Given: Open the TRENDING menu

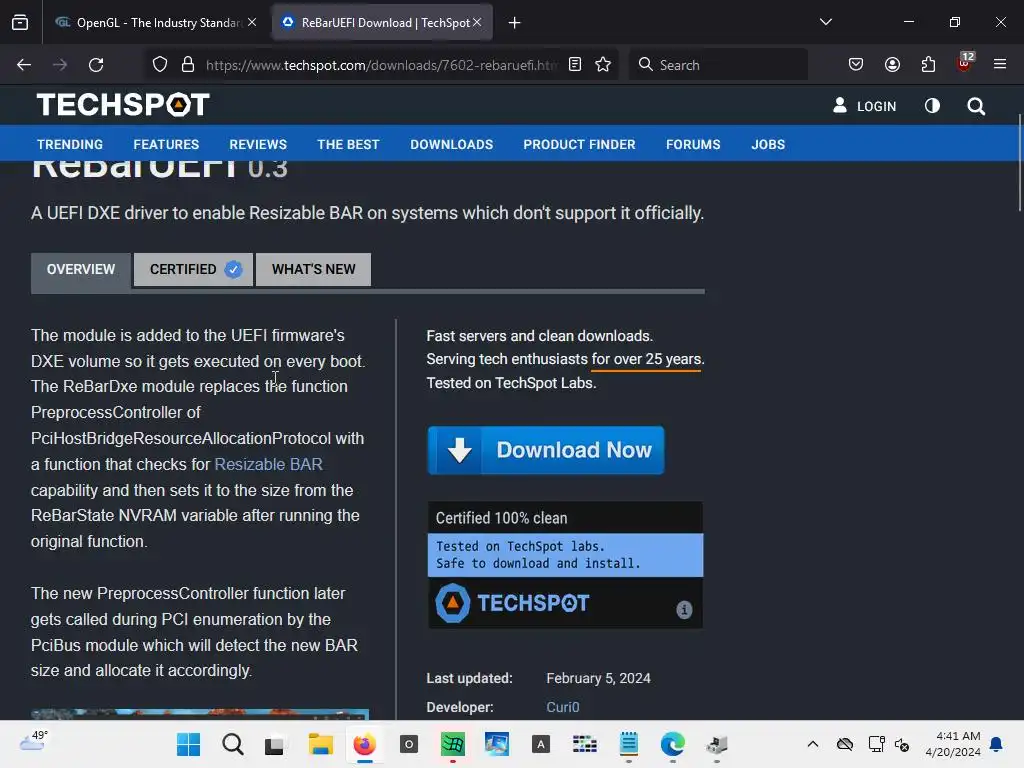Looking at the screenshot, I should pos(70,144).
